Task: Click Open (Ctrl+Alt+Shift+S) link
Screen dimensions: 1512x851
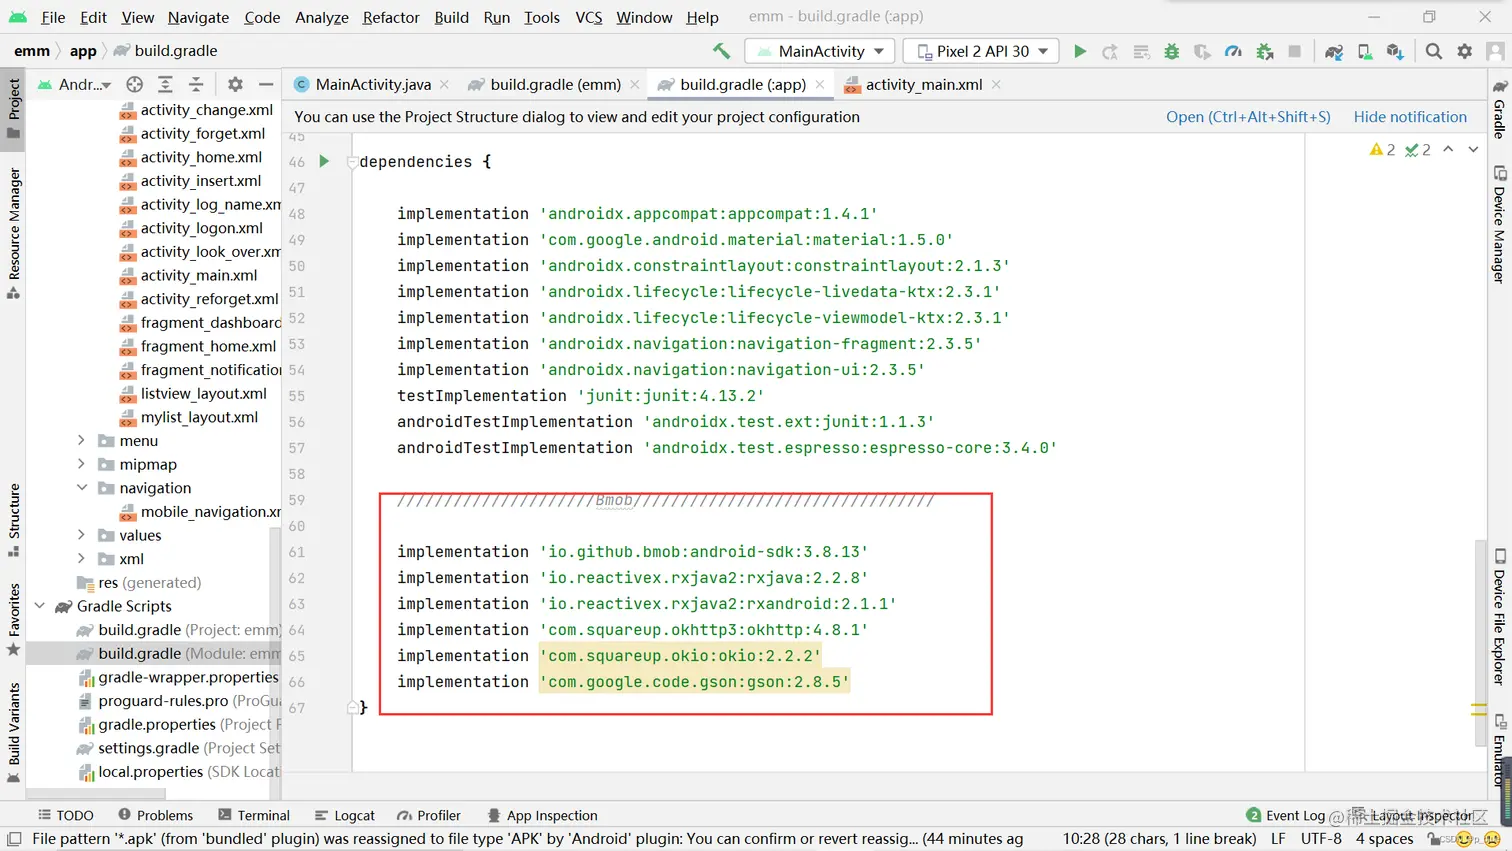Action: click(1248, 117)
